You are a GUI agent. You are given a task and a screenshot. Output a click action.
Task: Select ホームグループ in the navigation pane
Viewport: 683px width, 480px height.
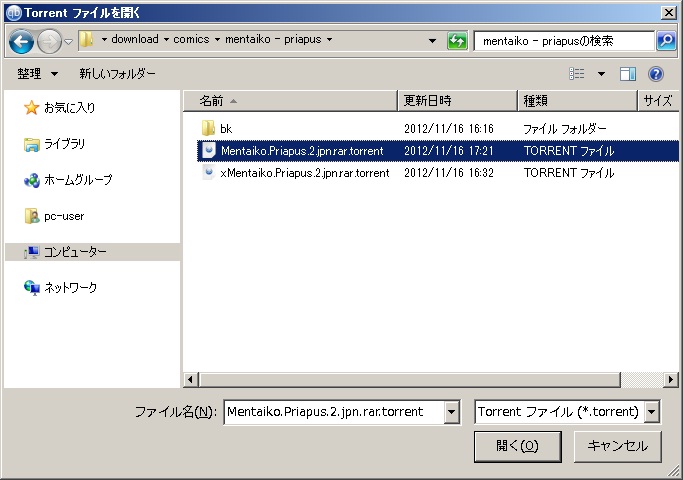click(x=78, y=179)
